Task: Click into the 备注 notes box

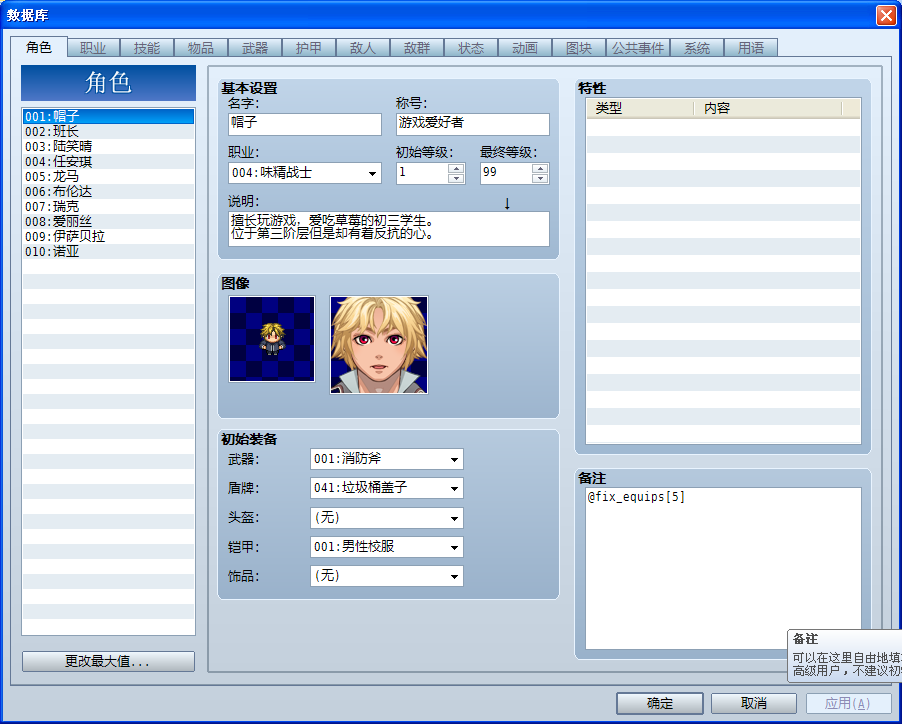Action: [x=723, y=568]
